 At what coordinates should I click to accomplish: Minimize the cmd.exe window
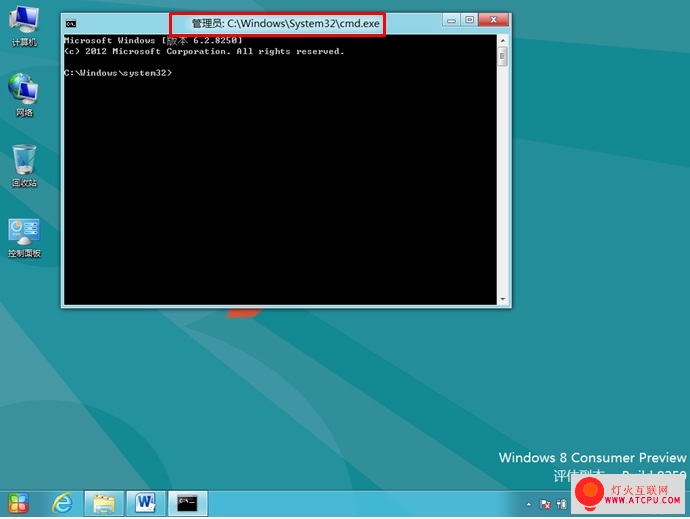451,20
